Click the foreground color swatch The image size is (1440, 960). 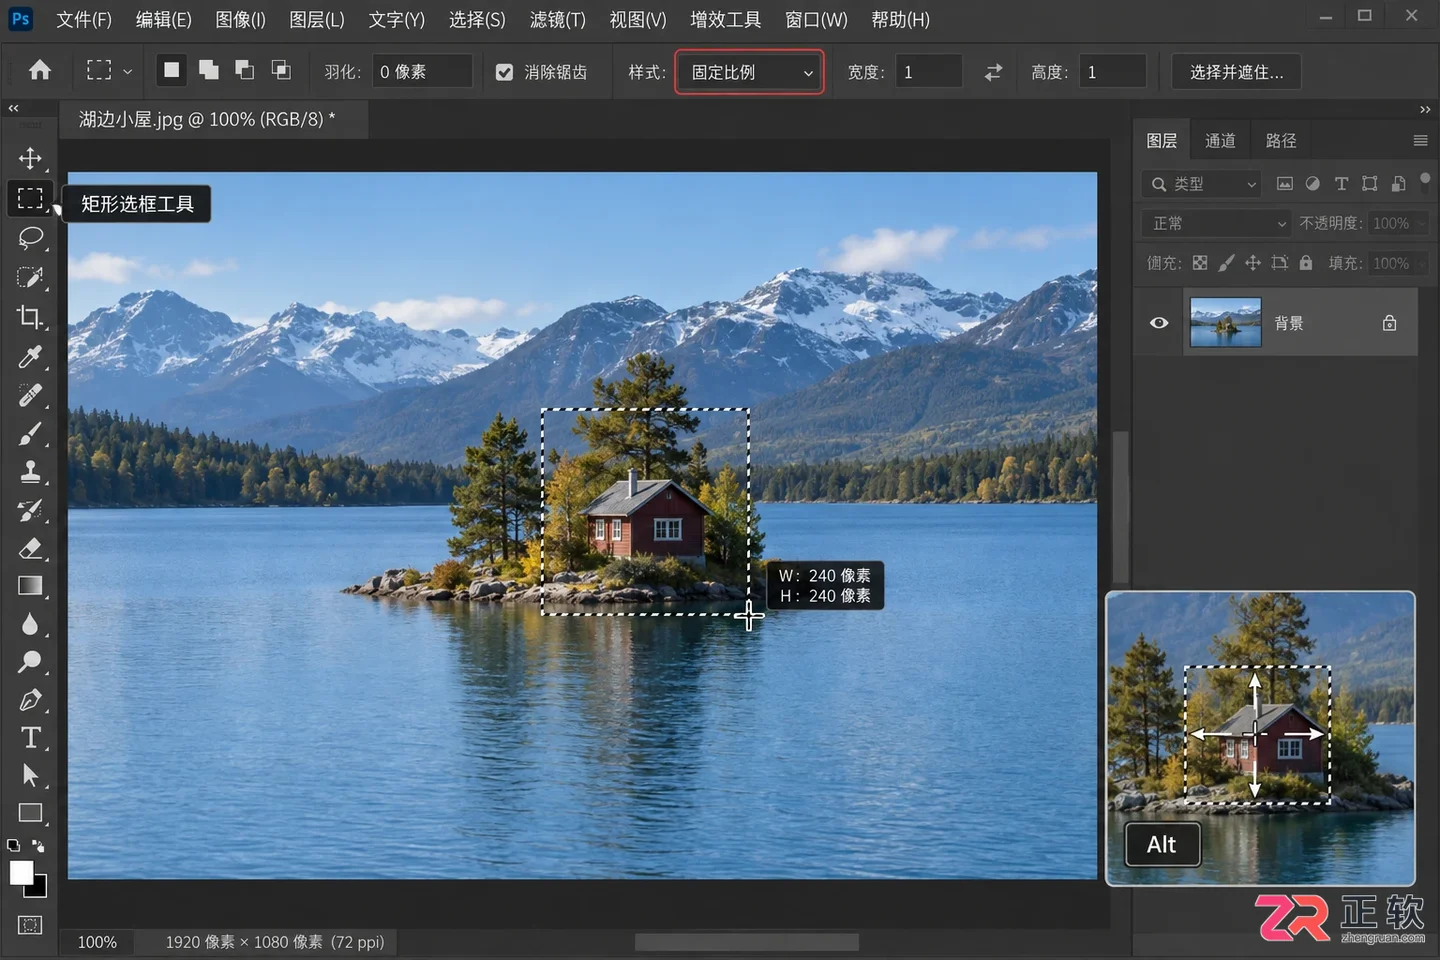click(21, 873)
